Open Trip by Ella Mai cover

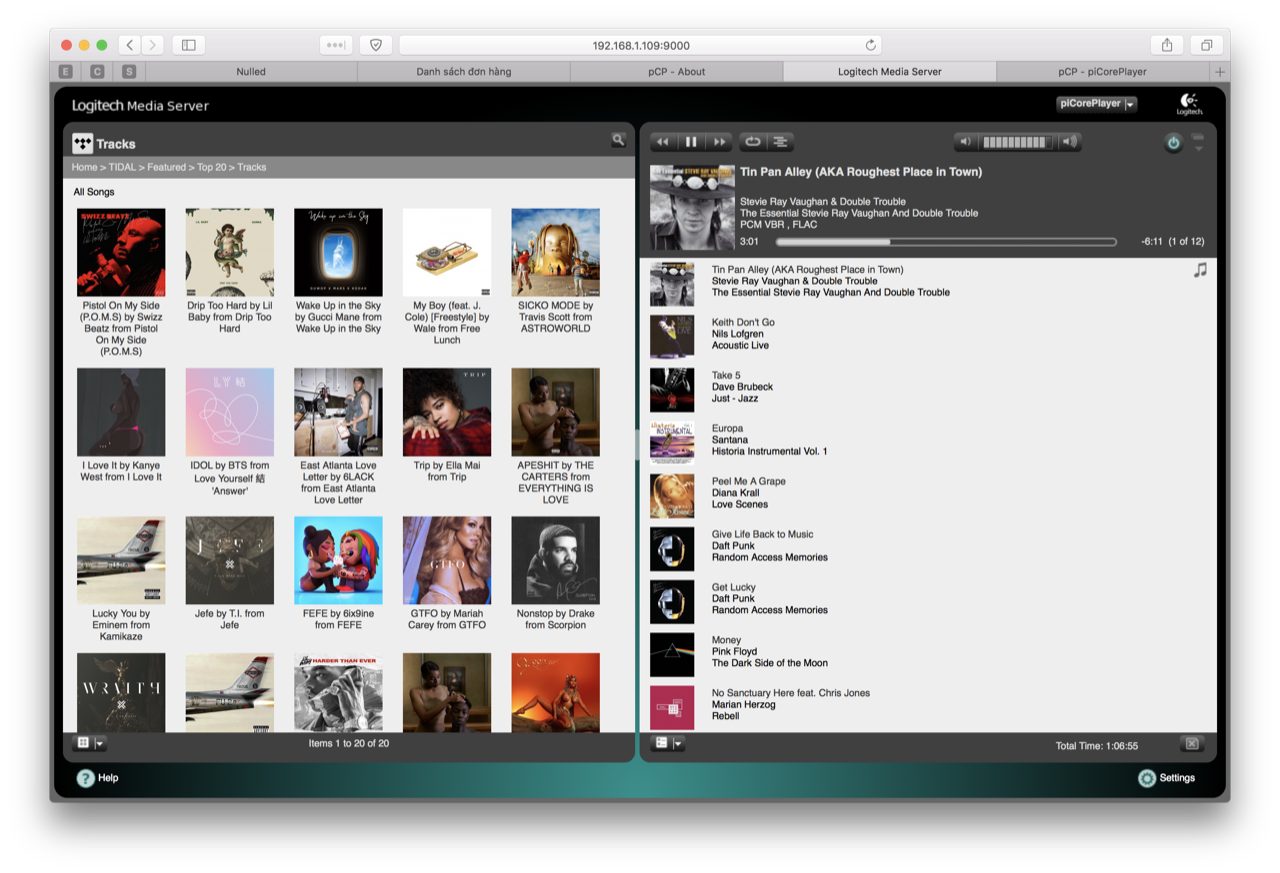click(447, 412)
